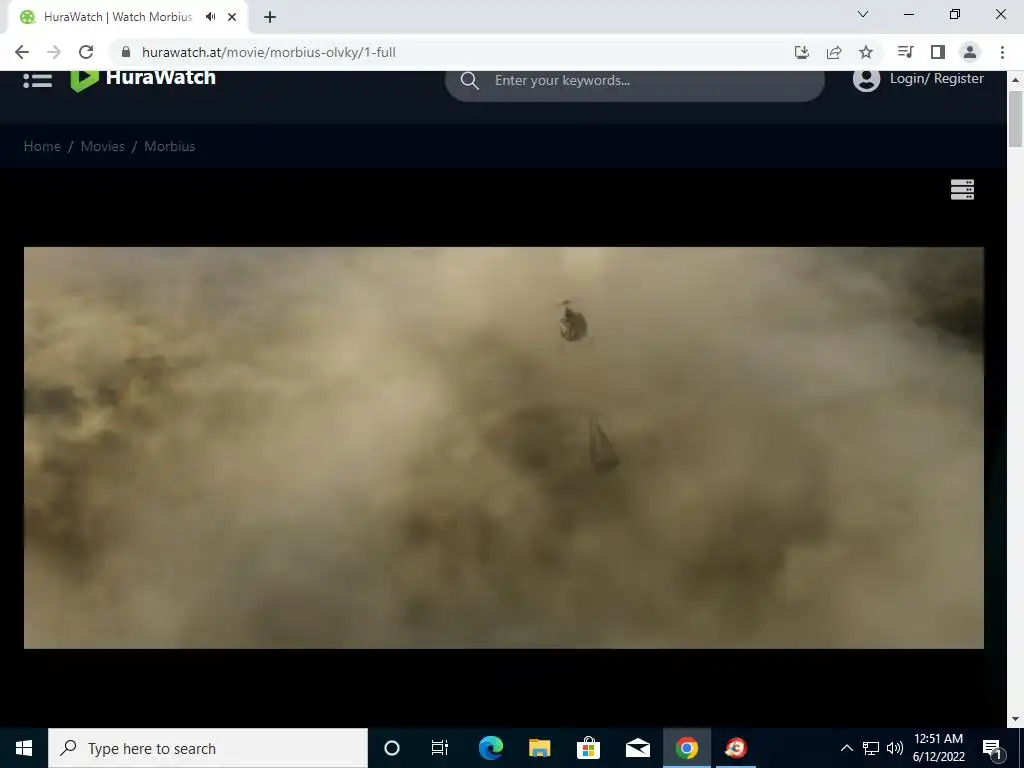Expand the tab search chevron
Viewport: 1024px width, 768px height.
pos(863,14)
